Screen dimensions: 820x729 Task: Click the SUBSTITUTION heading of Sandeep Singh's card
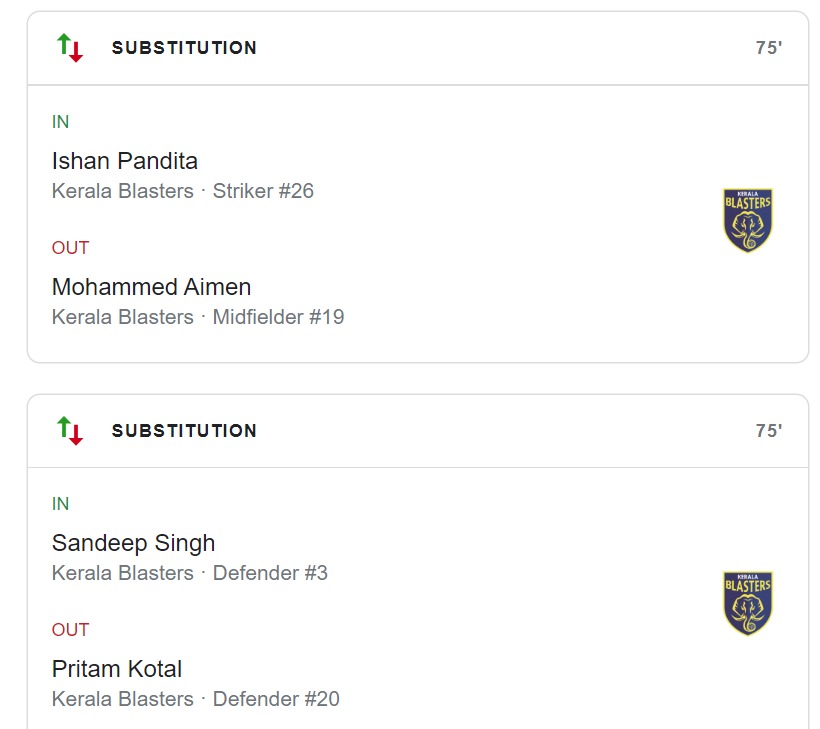[184, 431]
